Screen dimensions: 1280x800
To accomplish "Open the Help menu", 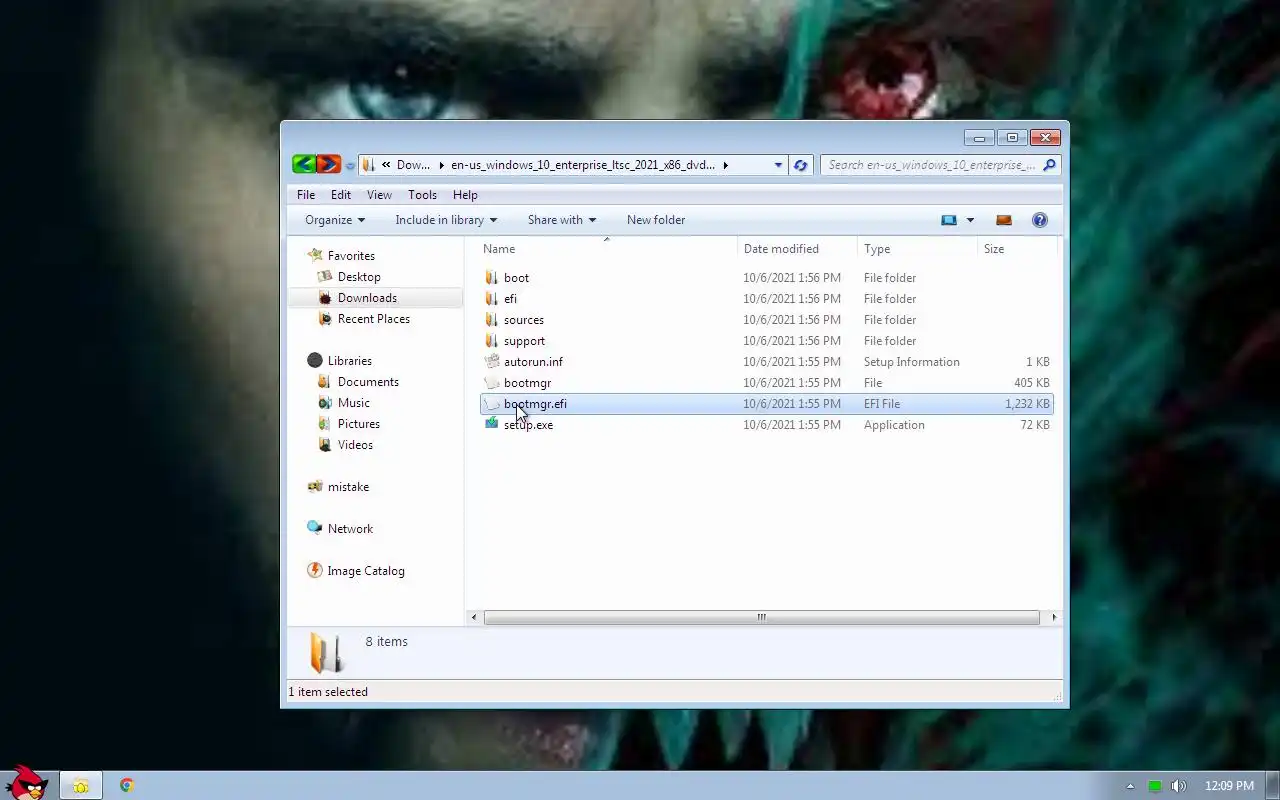I will pyautogui.click(x=465, y=195).
